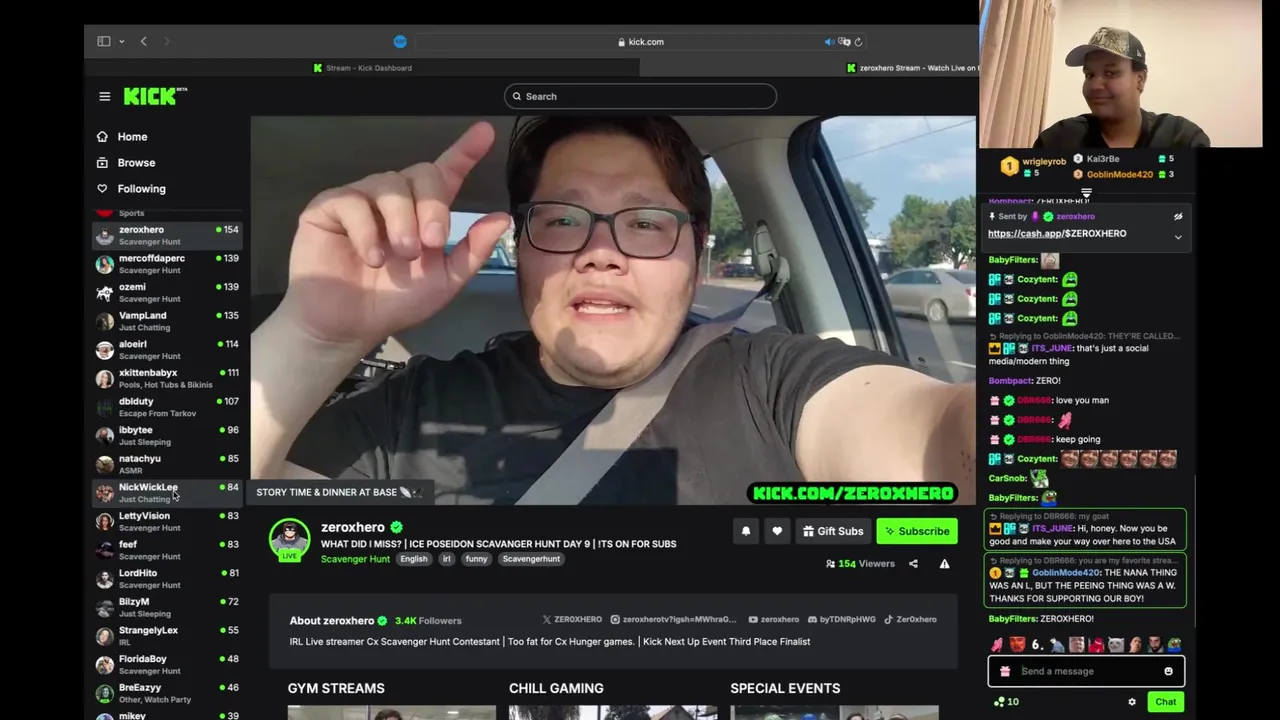Insert white cat quick emote
Screen dimensions: 1280x720
(x=1115, y=645)
